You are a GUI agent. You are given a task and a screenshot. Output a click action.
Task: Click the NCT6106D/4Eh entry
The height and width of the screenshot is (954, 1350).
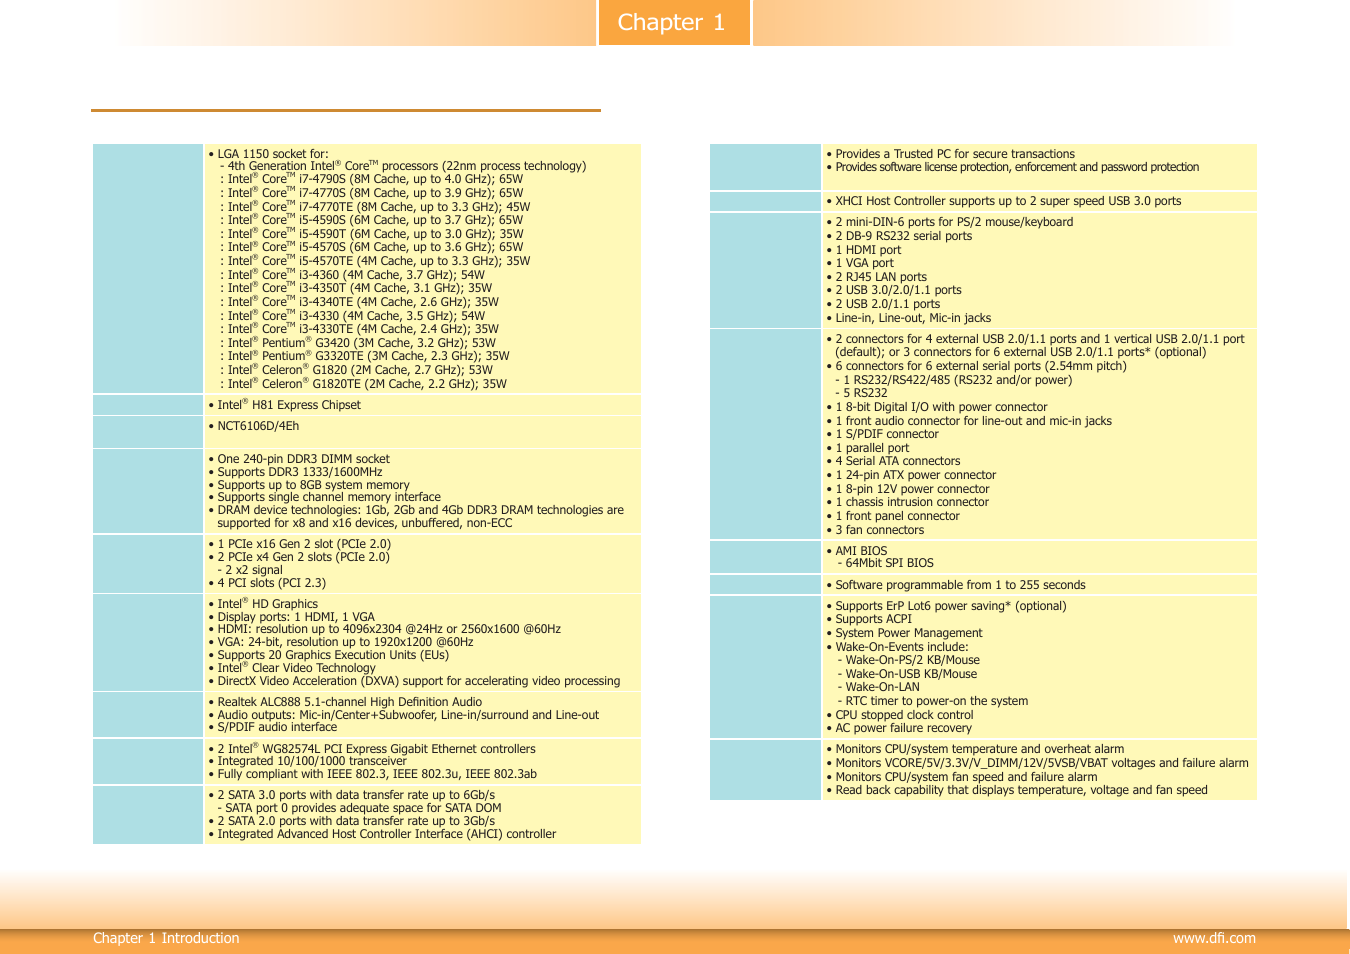[253, 426]
